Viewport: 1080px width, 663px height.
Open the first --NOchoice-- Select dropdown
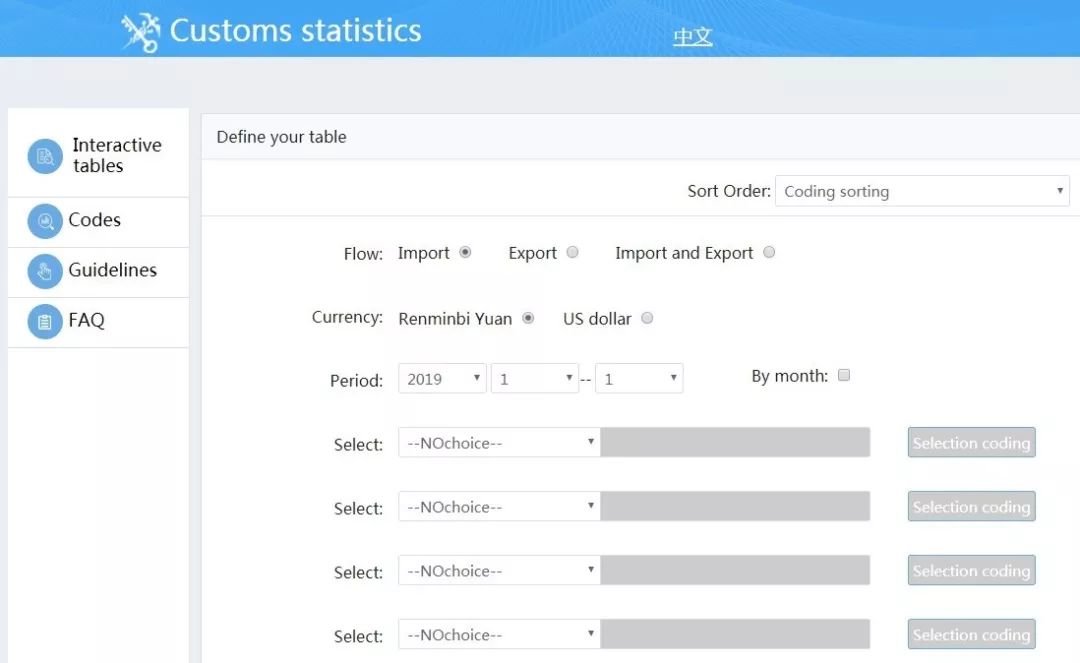click(499, 443)
